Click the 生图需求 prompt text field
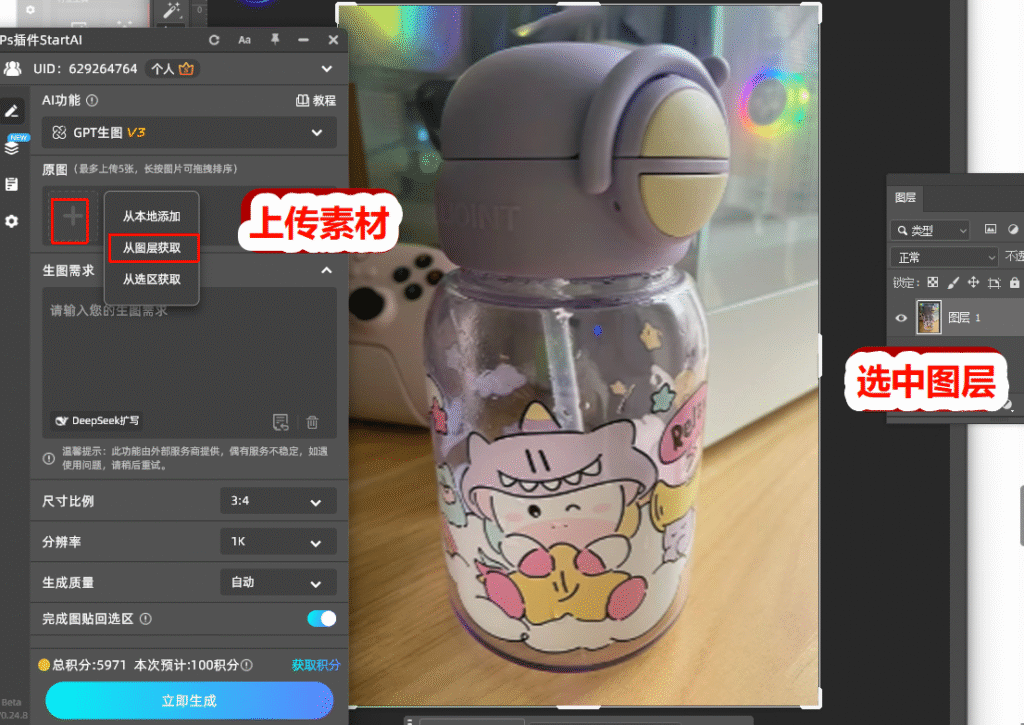The height and width of the screenshot is (725, 1024). tap(189, 362)
